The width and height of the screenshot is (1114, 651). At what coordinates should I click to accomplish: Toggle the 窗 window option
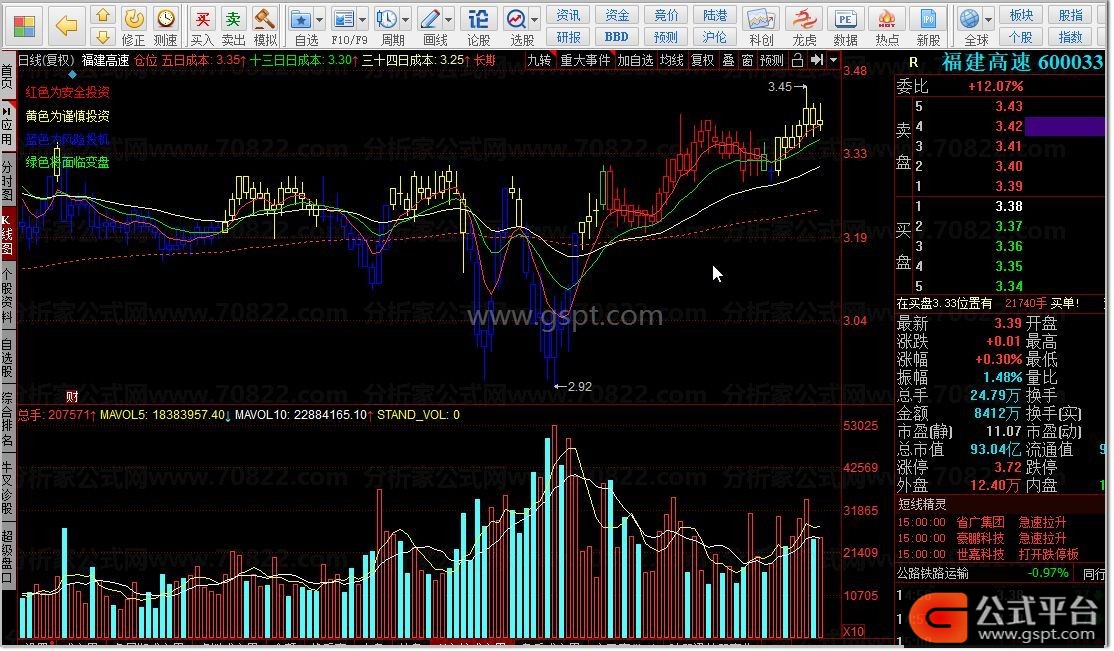click(x=747, y=60)
